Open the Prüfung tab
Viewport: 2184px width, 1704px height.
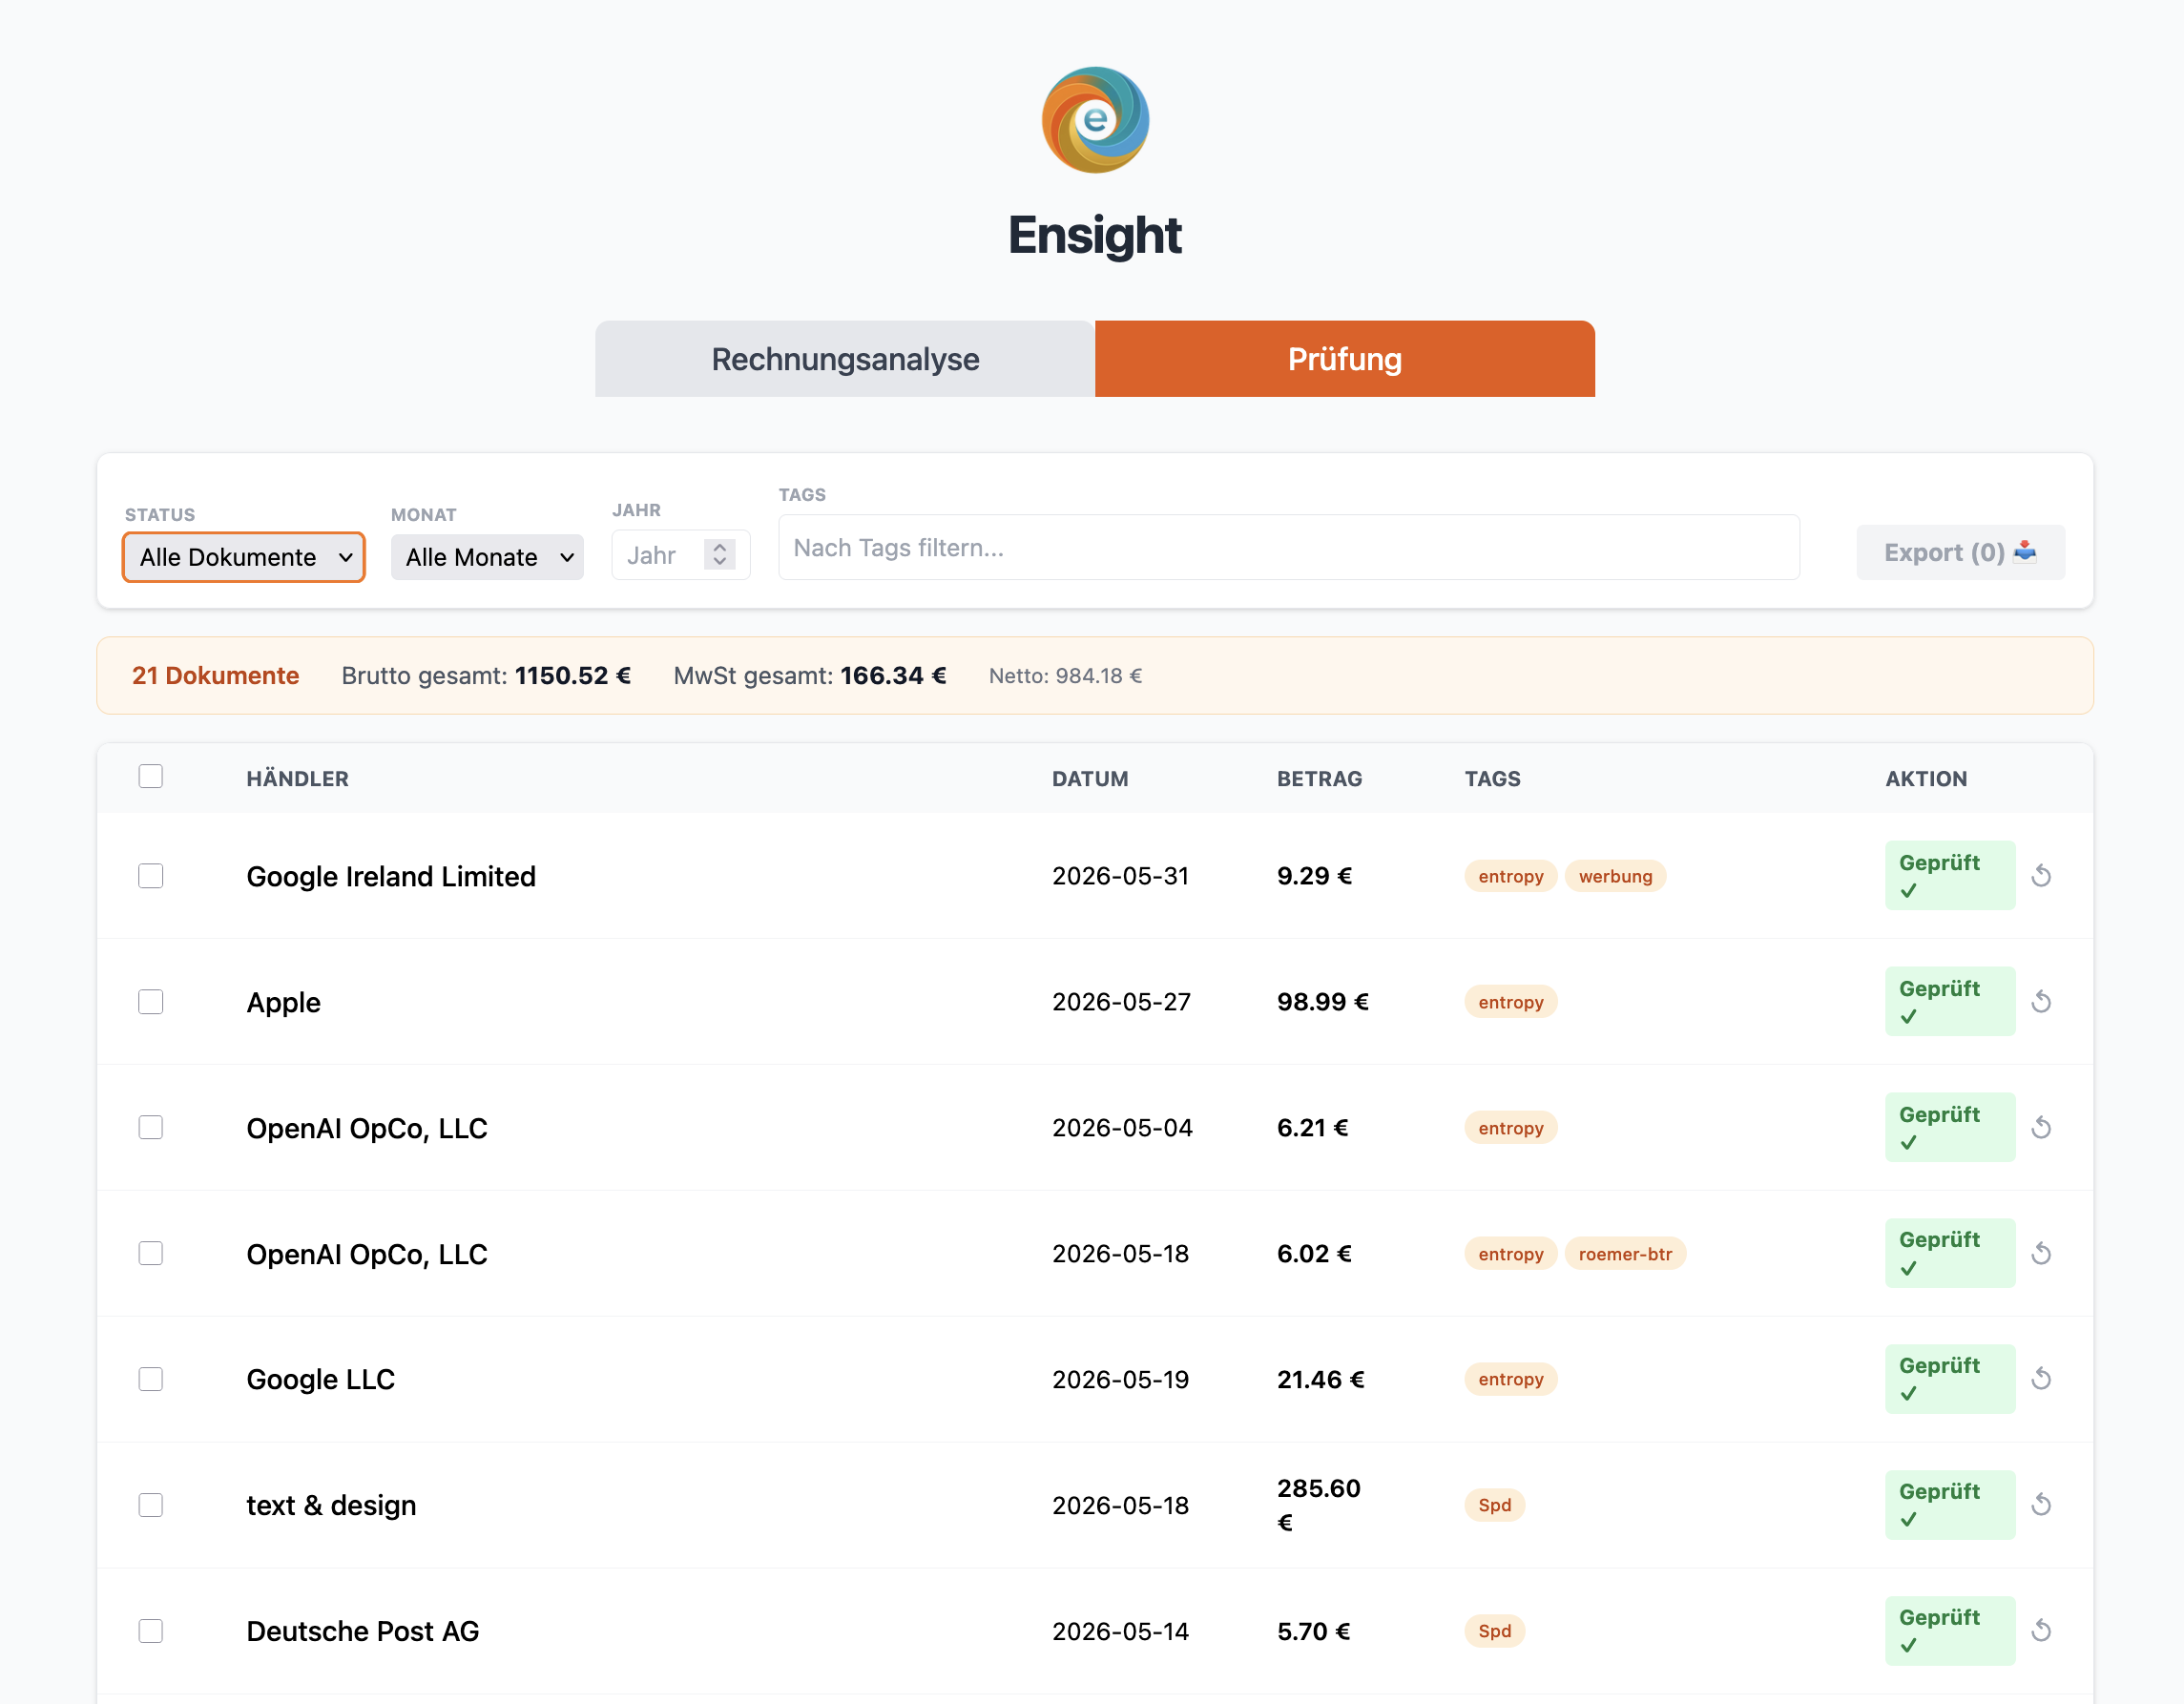tap(1345, 359)
